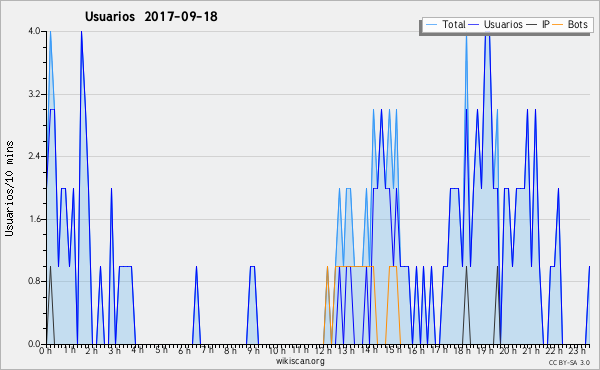
Task: Click the '8 h' x-axis label
Action: [x=230, y=351]
